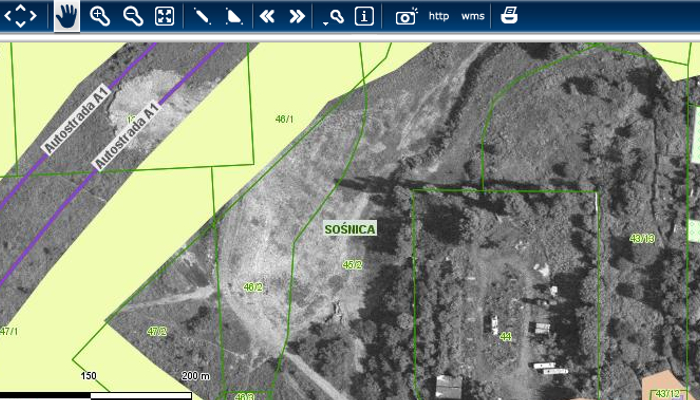Take a map snapshot with camera
This screenshot has height=400, width=700.
405,15
